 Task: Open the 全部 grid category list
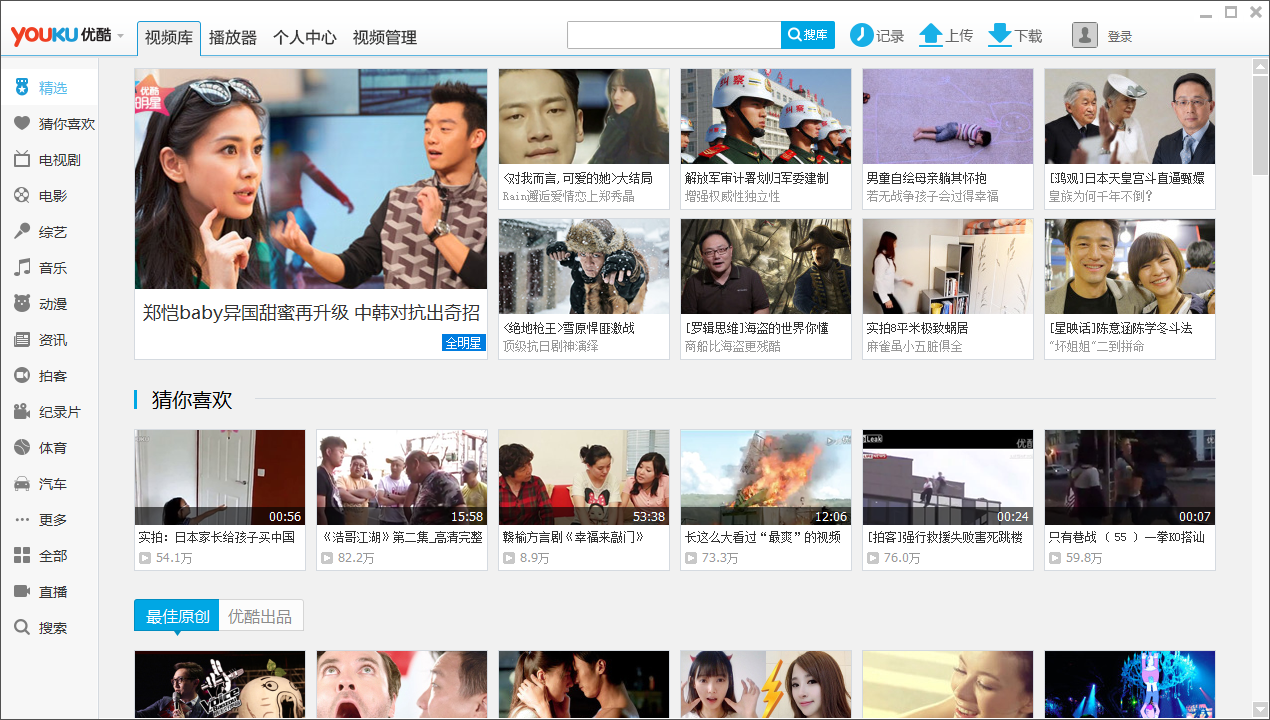click(x=22, y=556)
